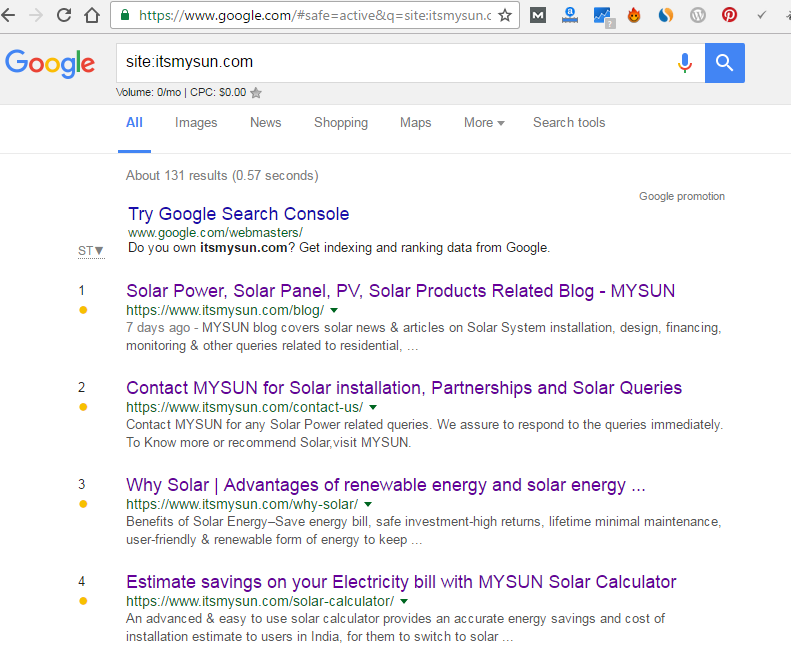
Task: Expand the arrow after the why-solar URL
Action: 368,504
